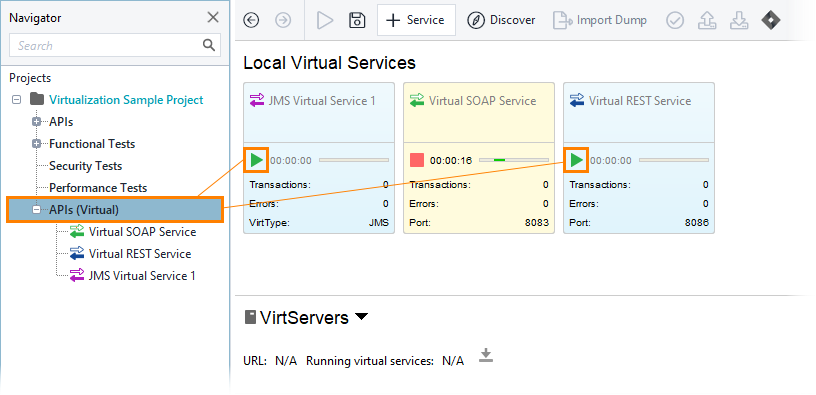Open the Virtual SOAP Service card title
816x395 pixels.
tap(482, 100)
